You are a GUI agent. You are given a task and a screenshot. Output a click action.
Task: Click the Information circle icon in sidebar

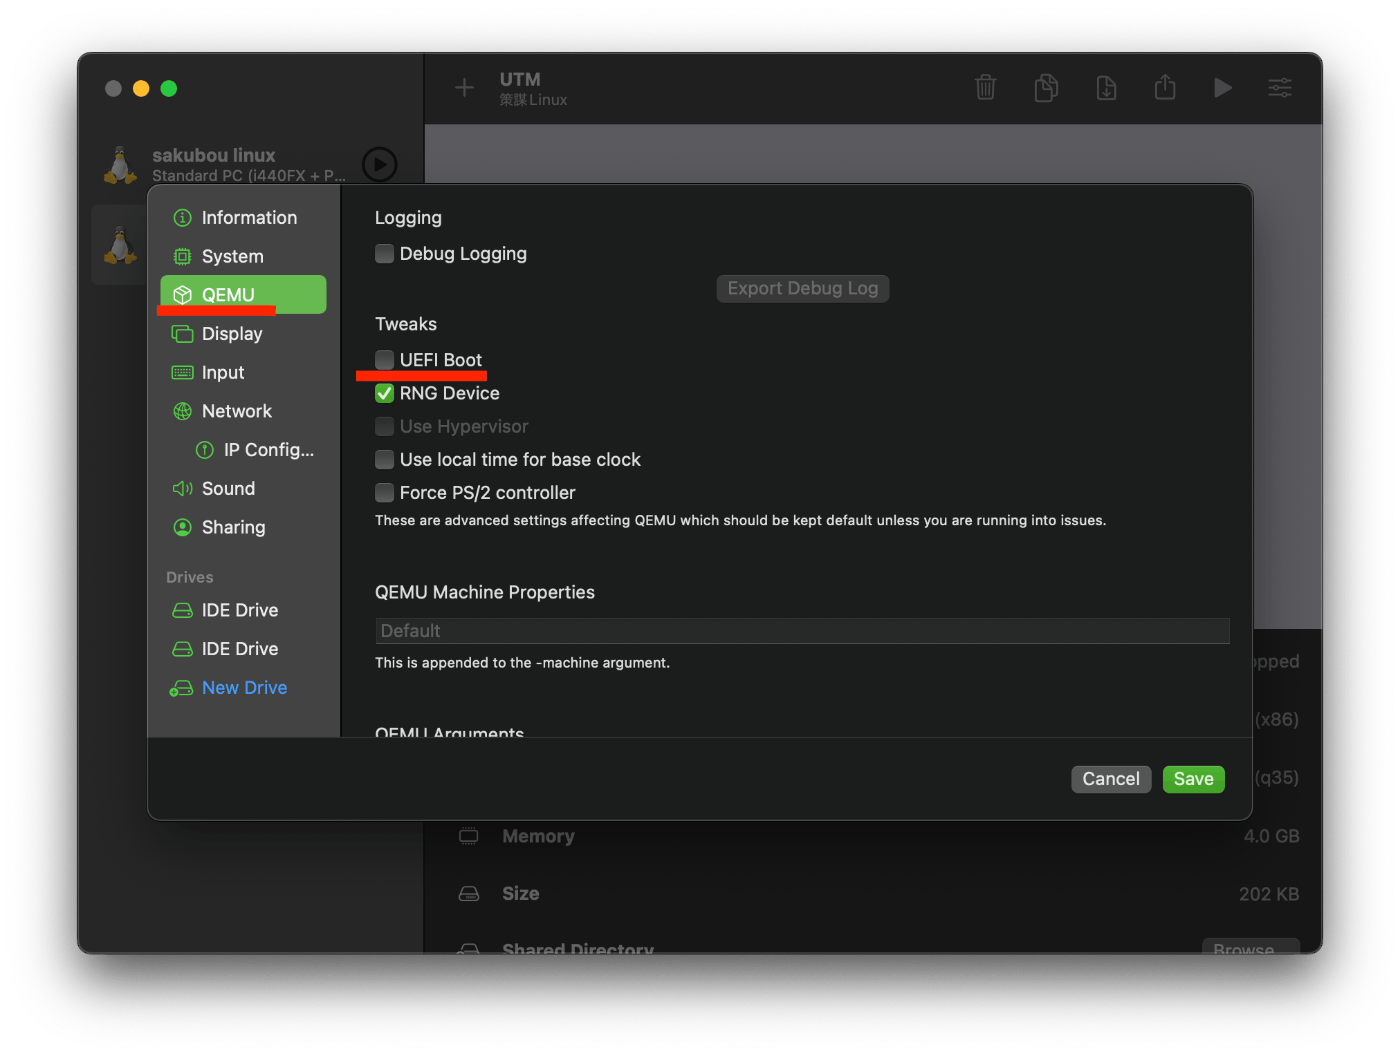182,218
